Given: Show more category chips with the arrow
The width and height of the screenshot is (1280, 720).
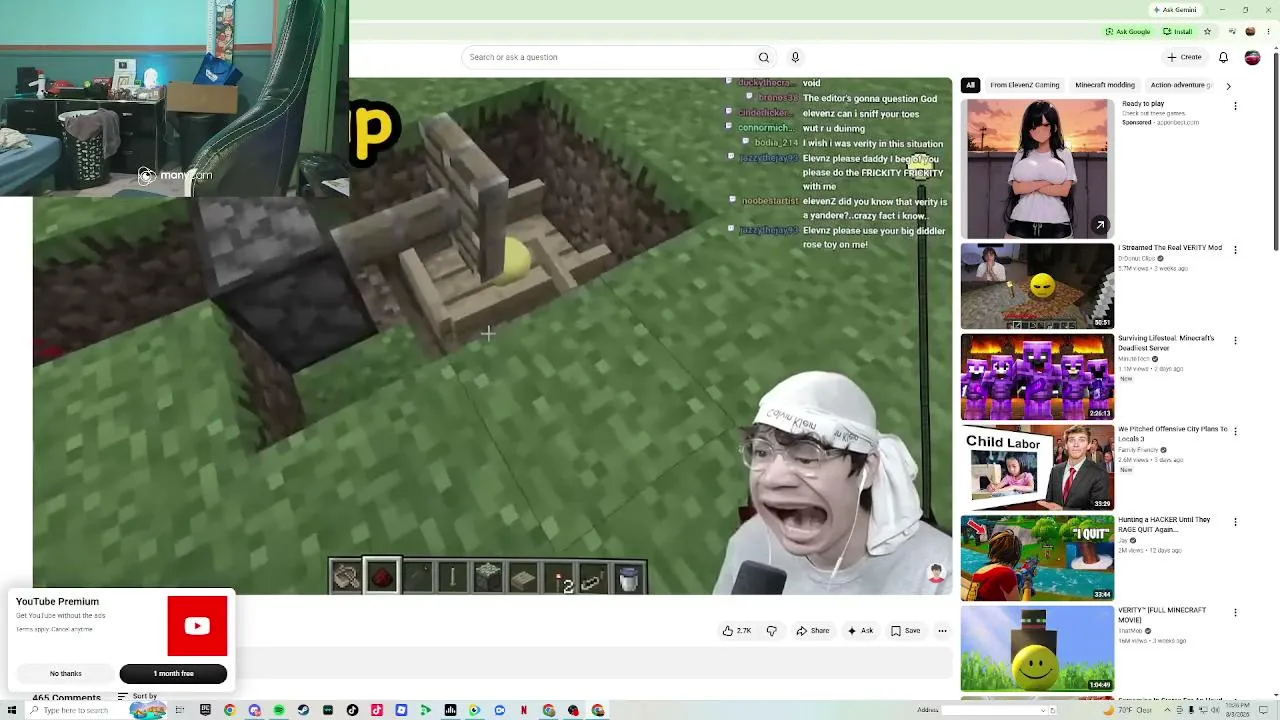Looking at the screenshot, I should click(x=1229, y=86).
